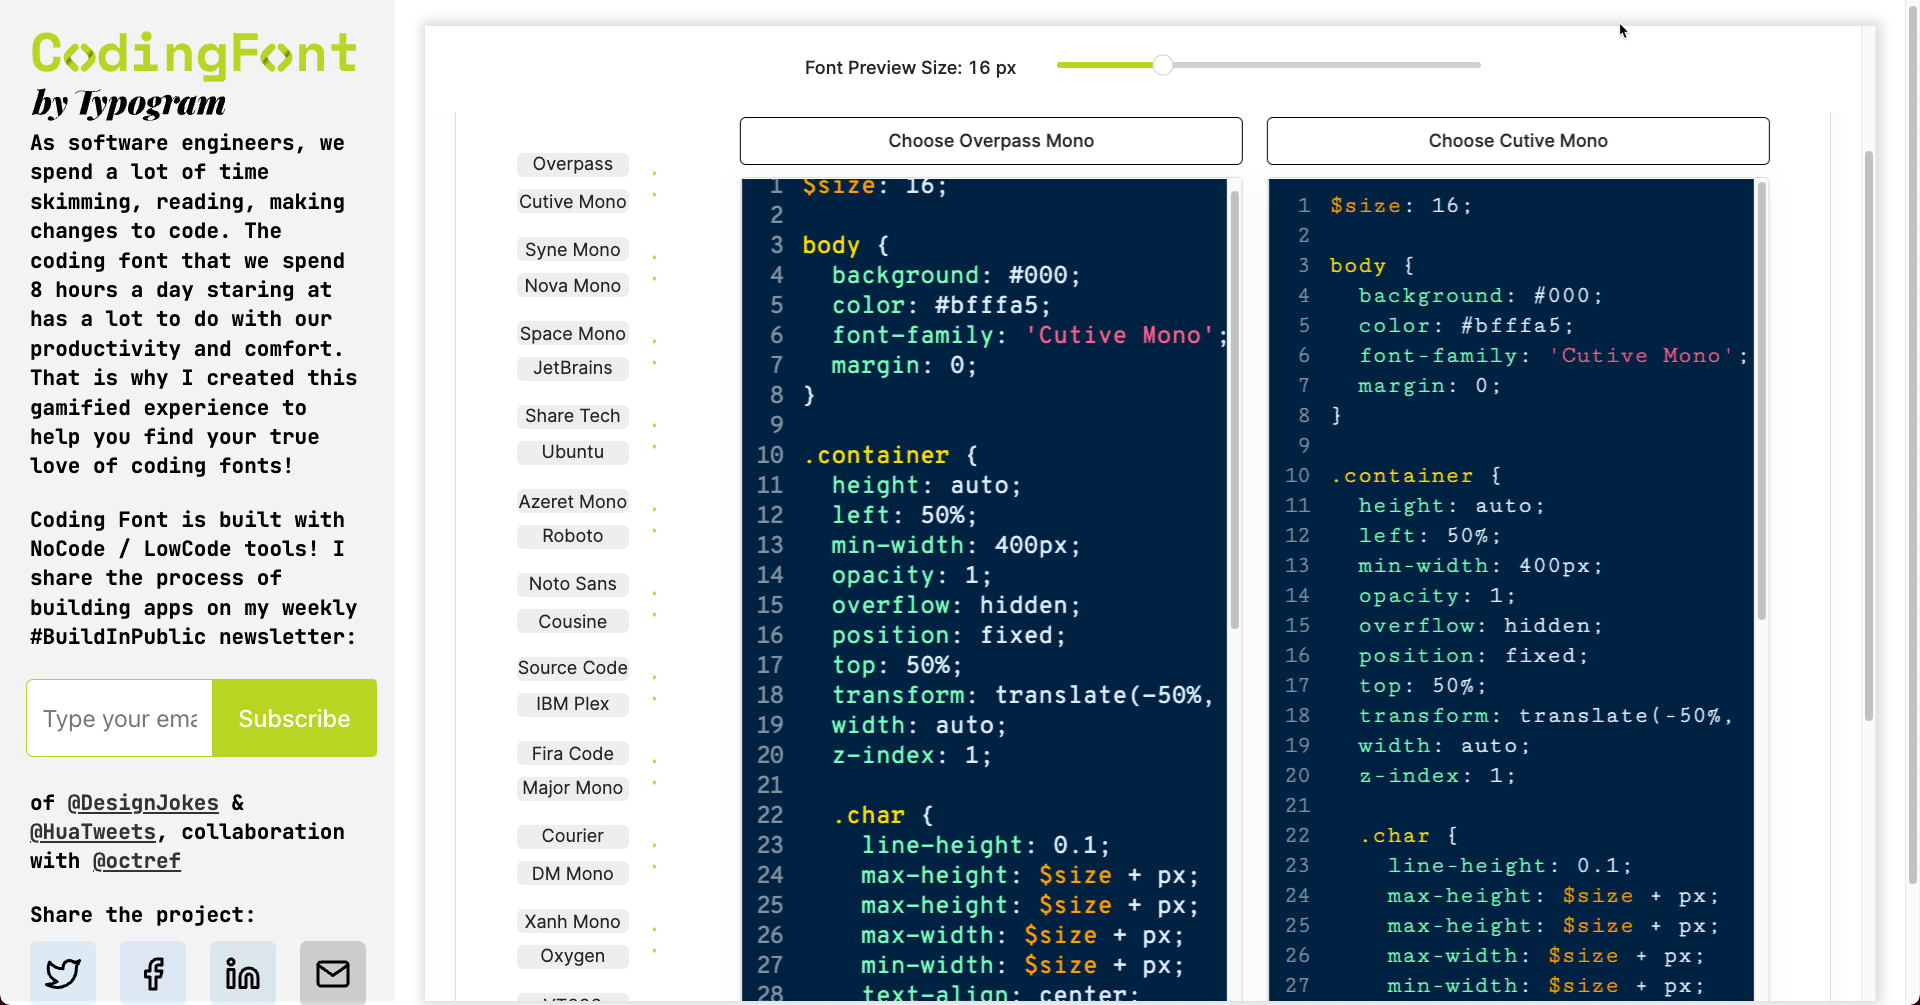The image size is (1920, 1005).
Task: Select Cousine in the bracket
Action: pos(573,622)
